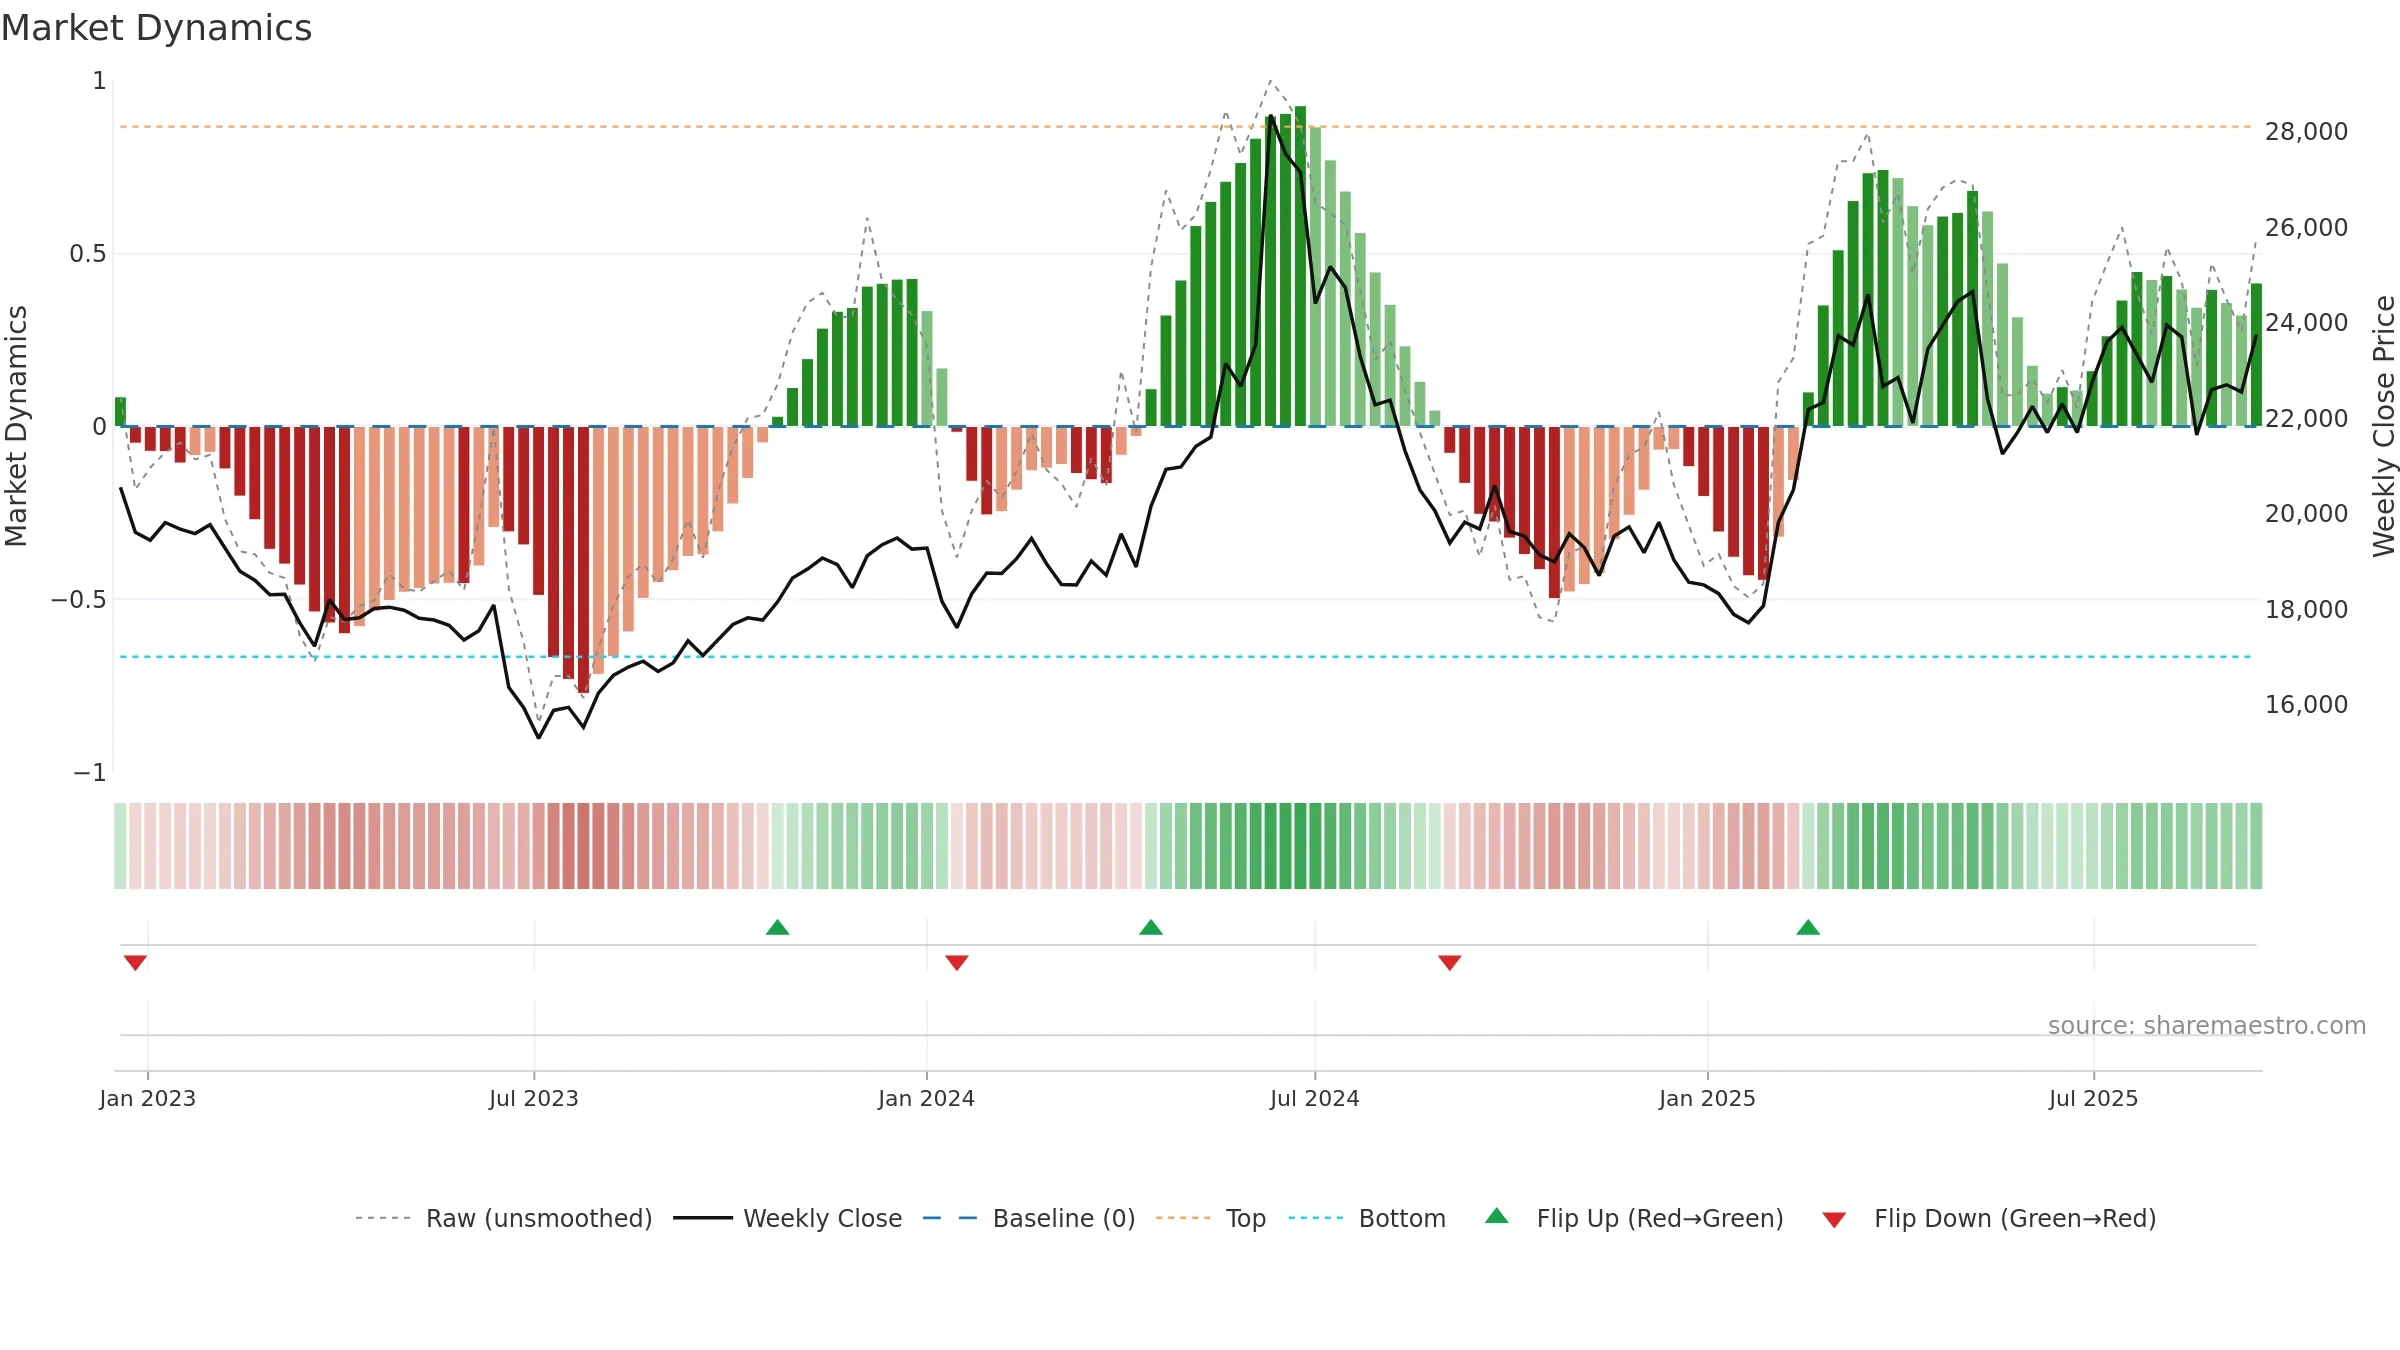Click the 24,000 price axis label

click(2306, 322)
